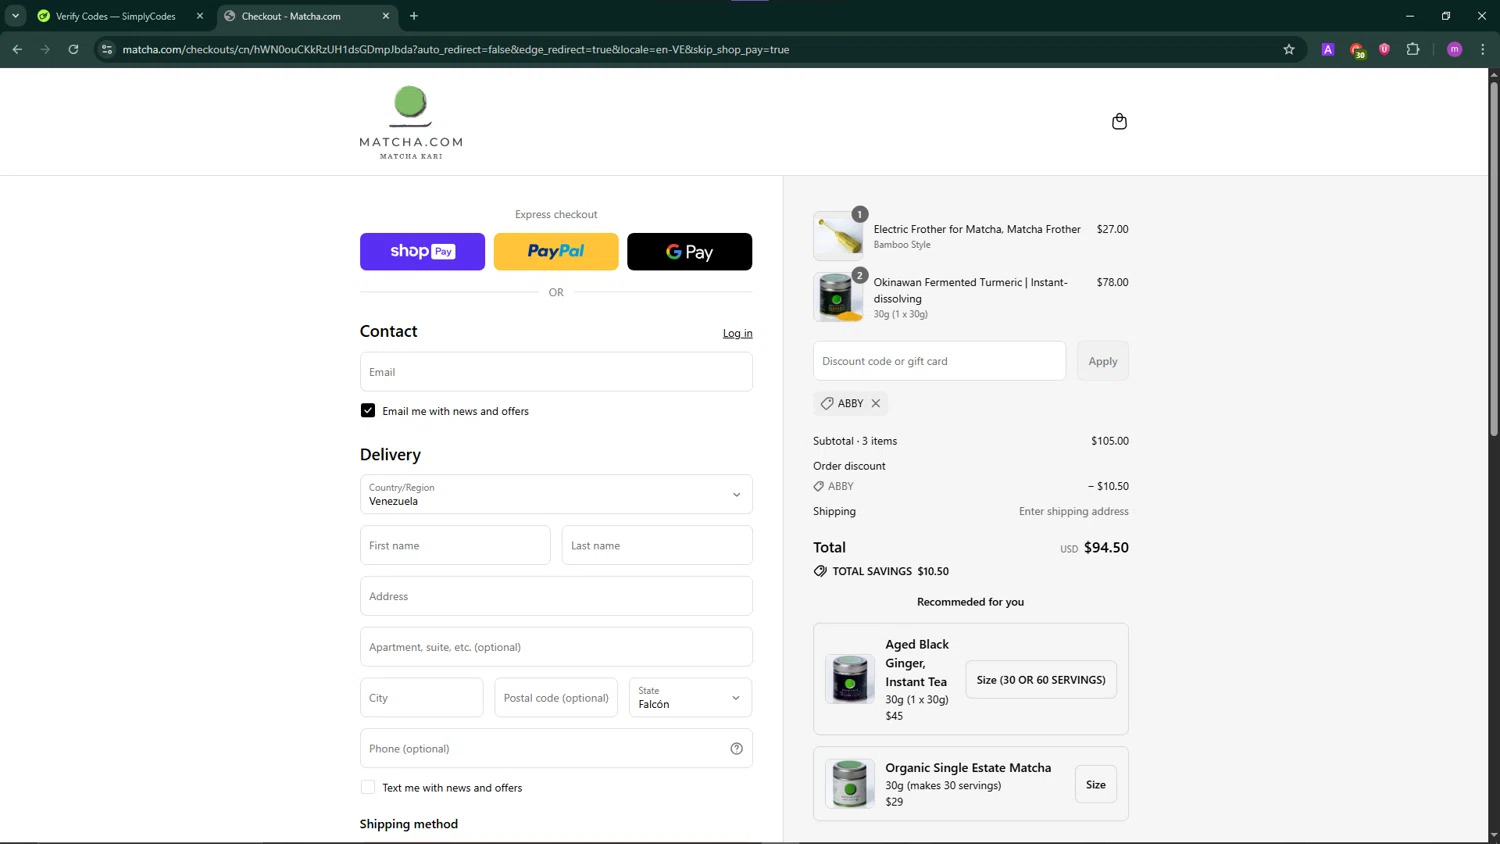This screenshot has height=844, width=1500.
Task: Click the Okinawan Fermented Turmeric thumbnail
Action: 838,297
